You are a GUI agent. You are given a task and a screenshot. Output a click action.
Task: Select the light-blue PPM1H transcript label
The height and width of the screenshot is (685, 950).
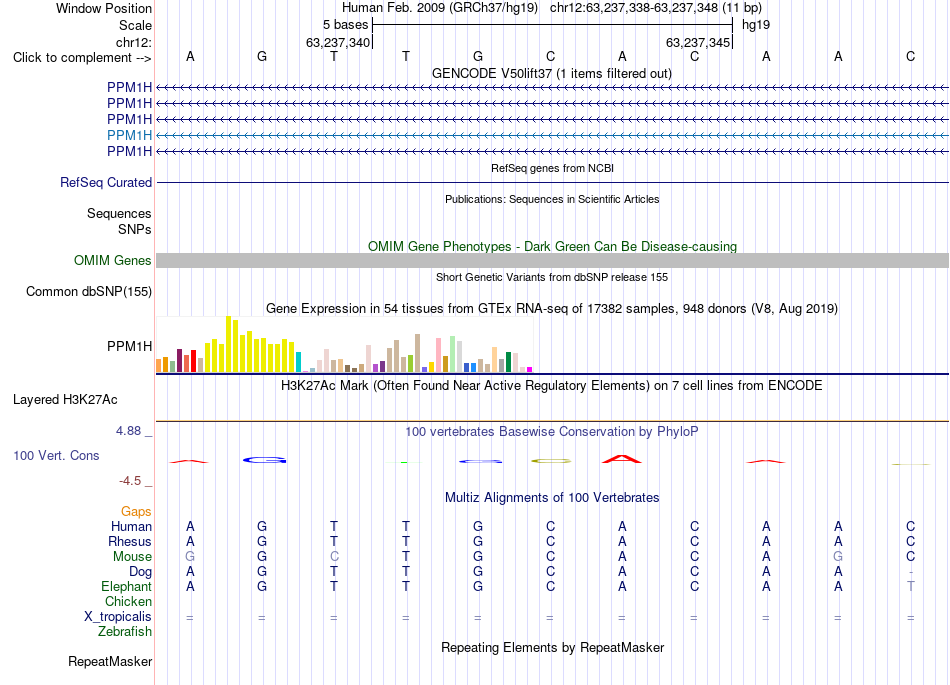pos(129,135)
